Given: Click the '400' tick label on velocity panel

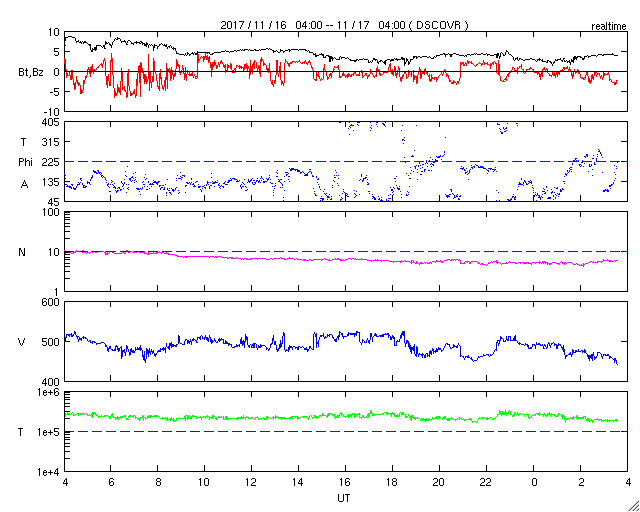Looking at the screenshot, I should [x=51, y=382].
